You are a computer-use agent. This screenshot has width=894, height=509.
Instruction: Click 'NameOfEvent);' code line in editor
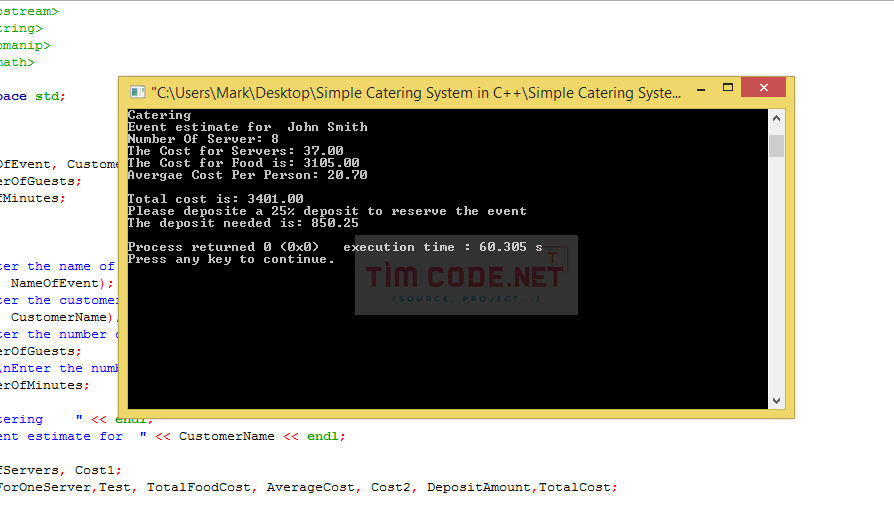click(62, 283)
